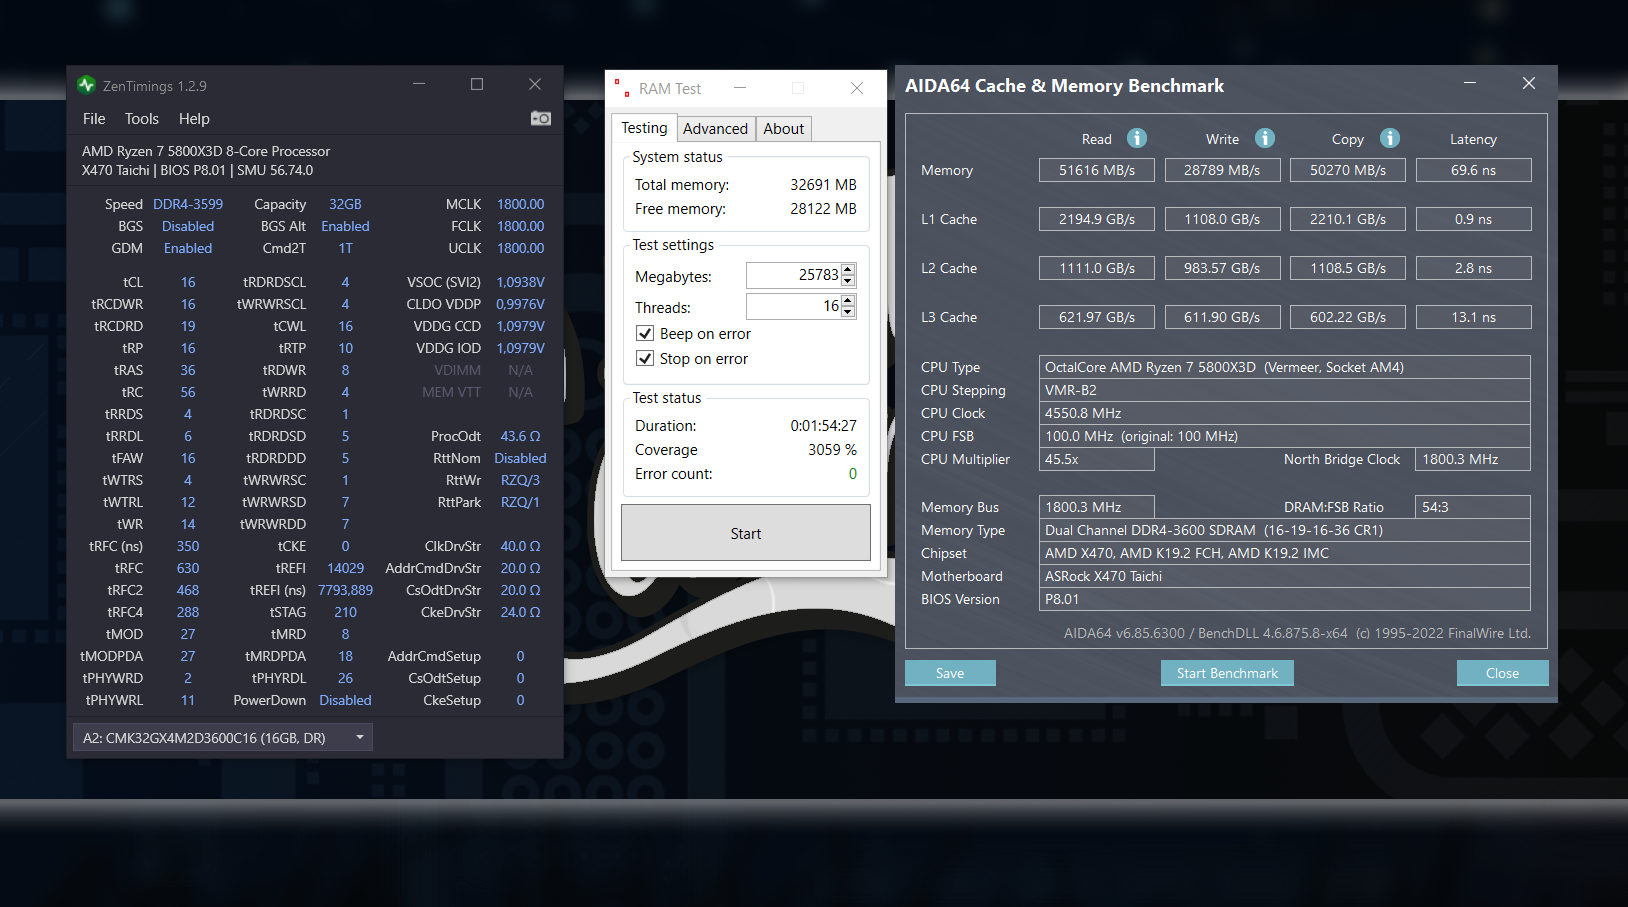The width and height of the screenshot is (1628, 907).
Task: Open the File menu in ZenTimings
Action: (94, 118)
